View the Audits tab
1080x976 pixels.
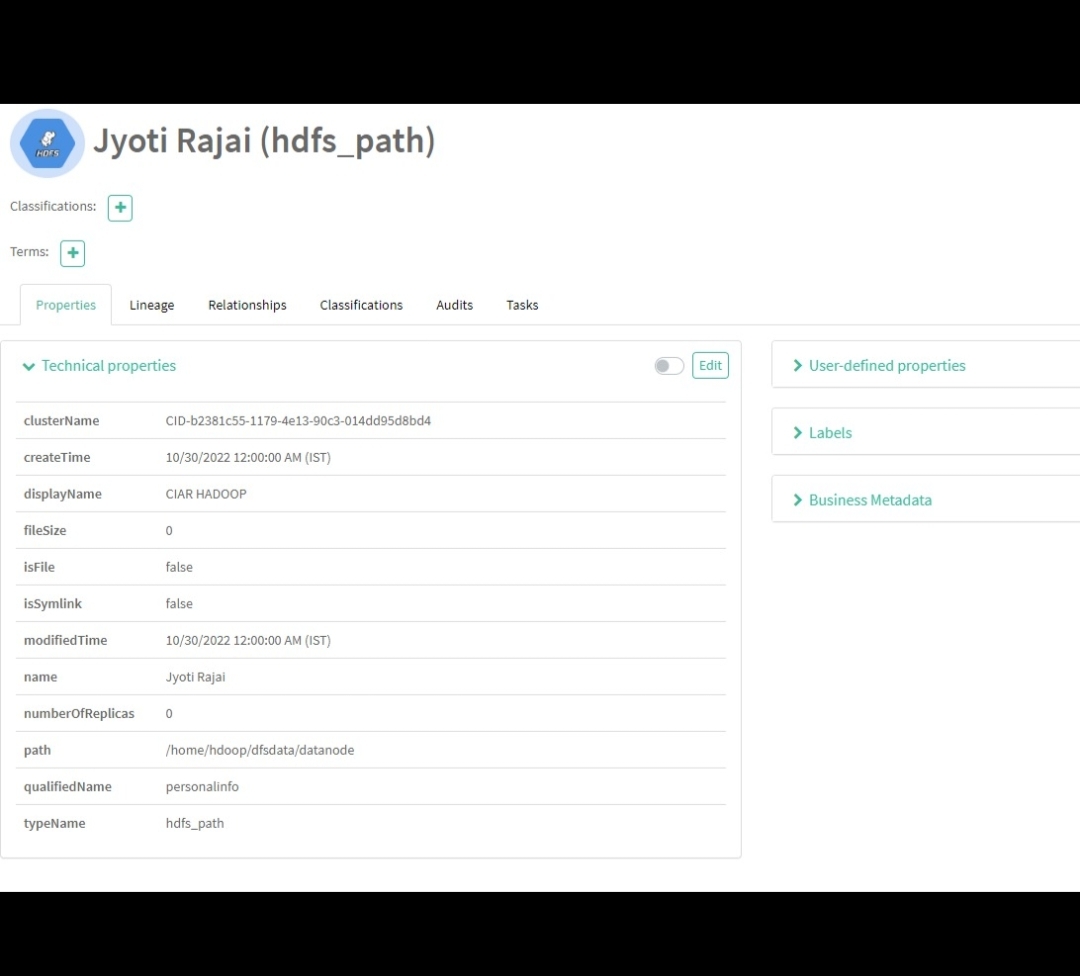coord(454,305)
